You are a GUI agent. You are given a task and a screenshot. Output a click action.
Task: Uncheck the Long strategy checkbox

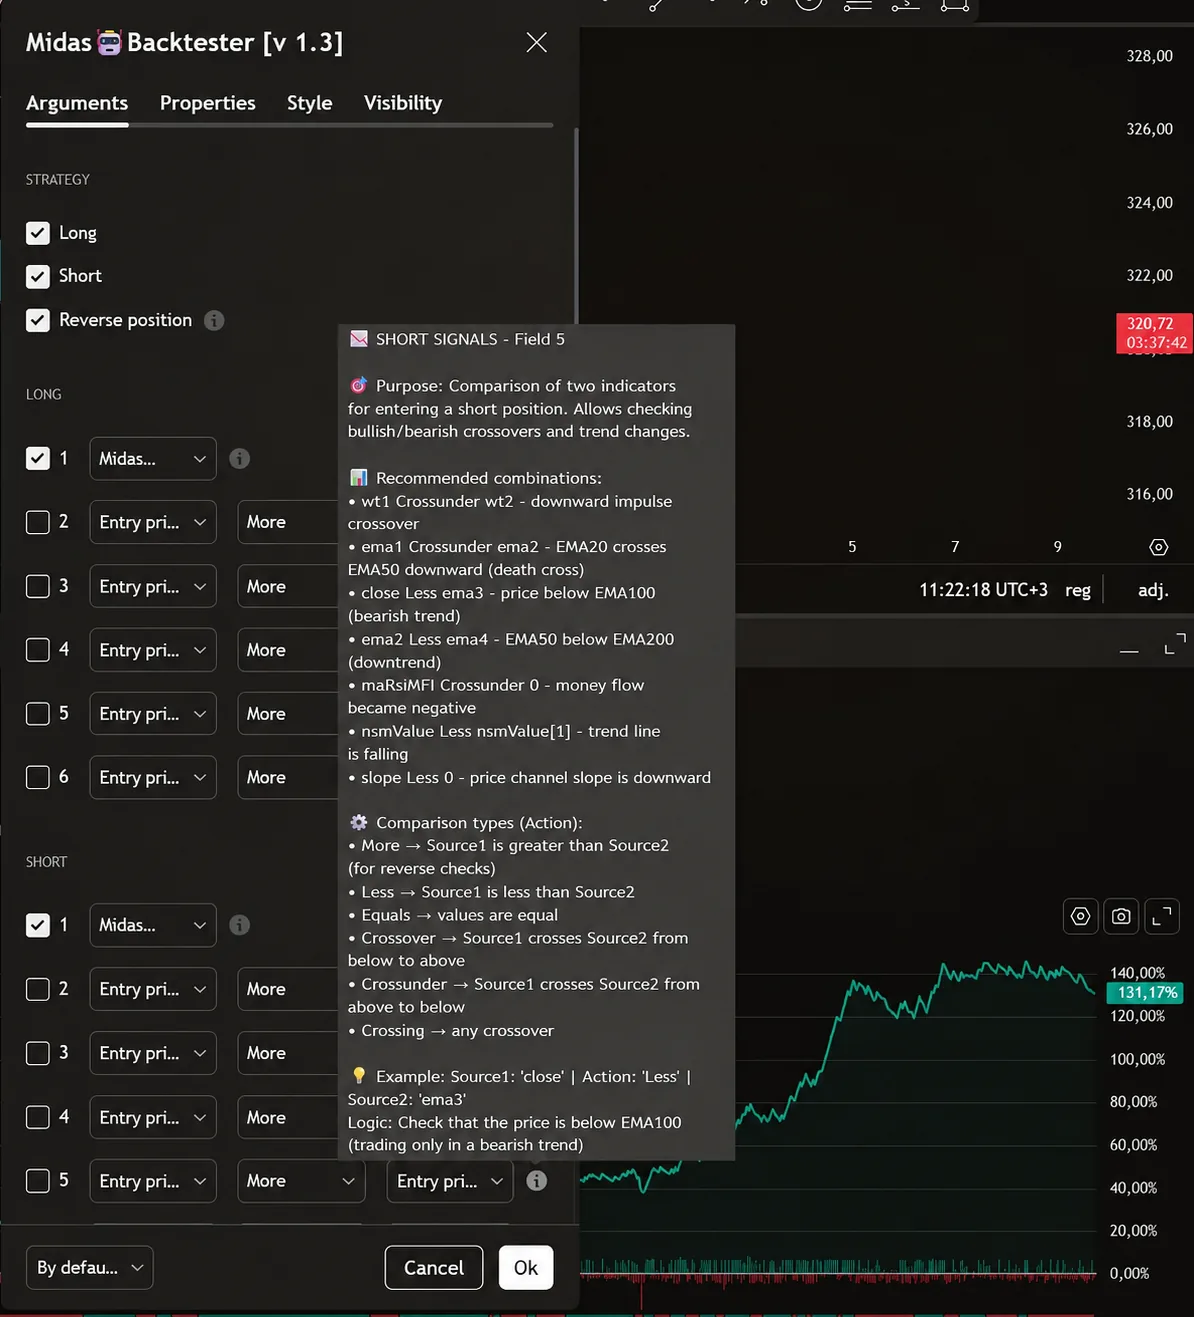(38, 233)
